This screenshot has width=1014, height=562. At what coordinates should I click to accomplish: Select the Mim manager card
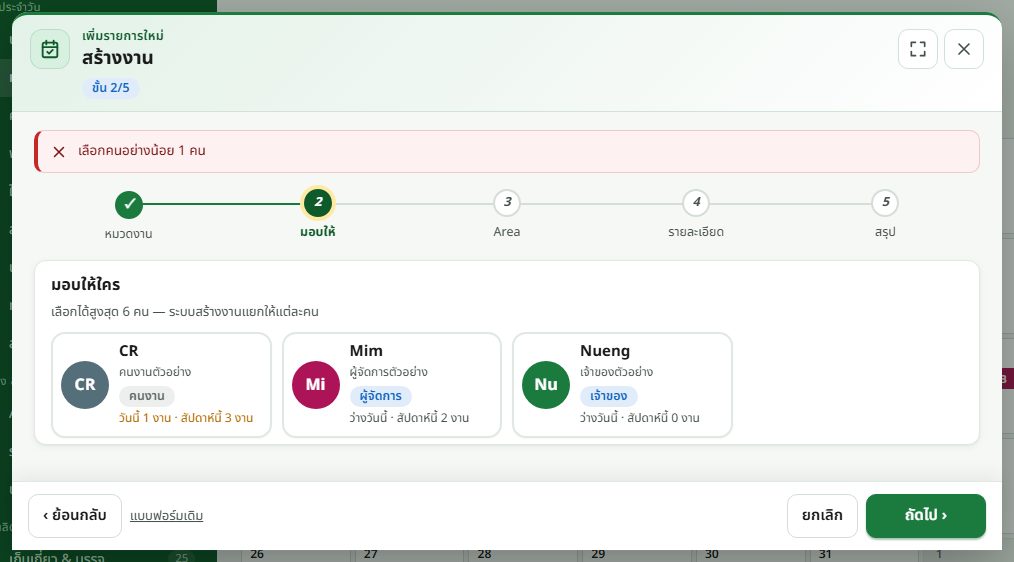coord(392,385)
